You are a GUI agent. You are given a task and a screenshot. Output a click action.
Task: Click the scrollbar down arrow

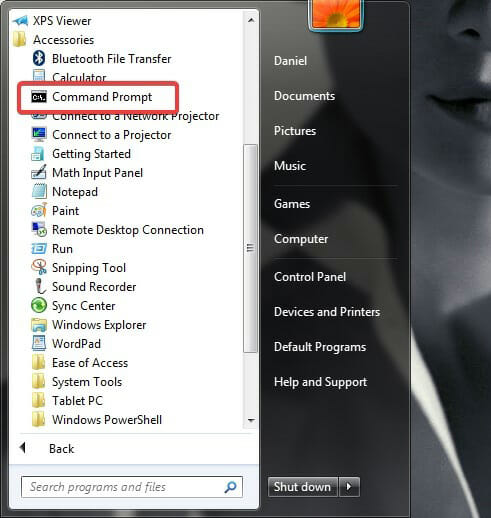(x=251, y=420)
